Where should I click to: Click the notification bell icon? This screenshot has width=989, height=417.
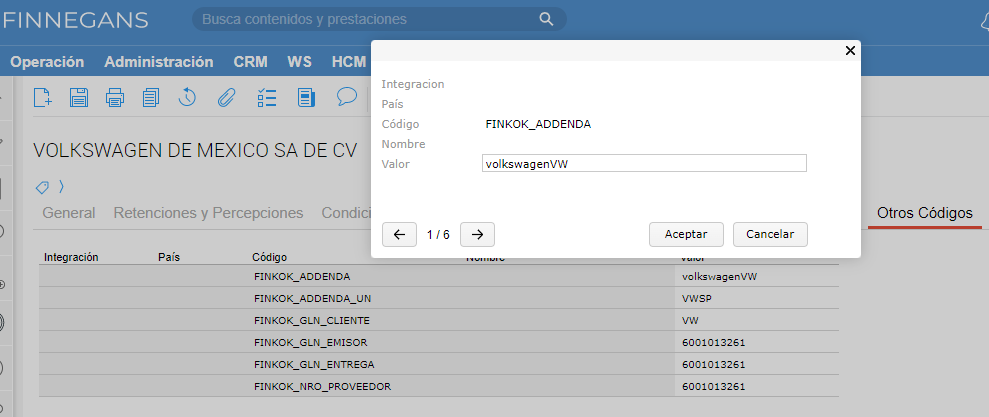[x=985, y=22]
